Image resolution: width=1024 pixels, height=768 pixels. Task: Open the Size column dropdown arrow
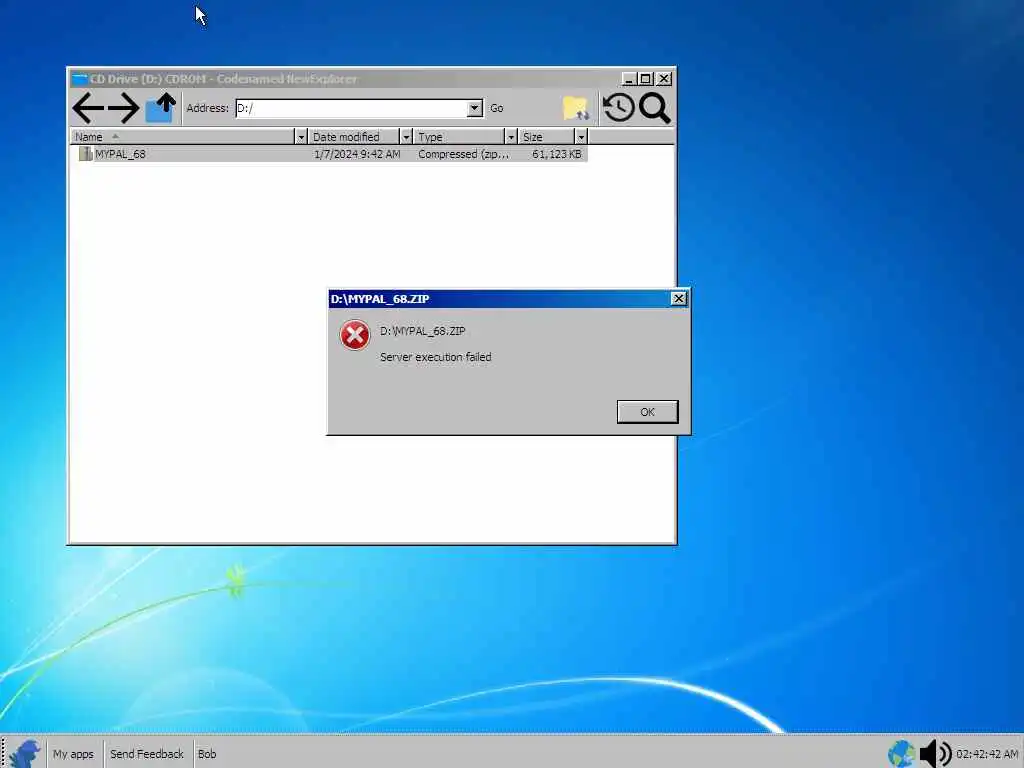point(581,137)
